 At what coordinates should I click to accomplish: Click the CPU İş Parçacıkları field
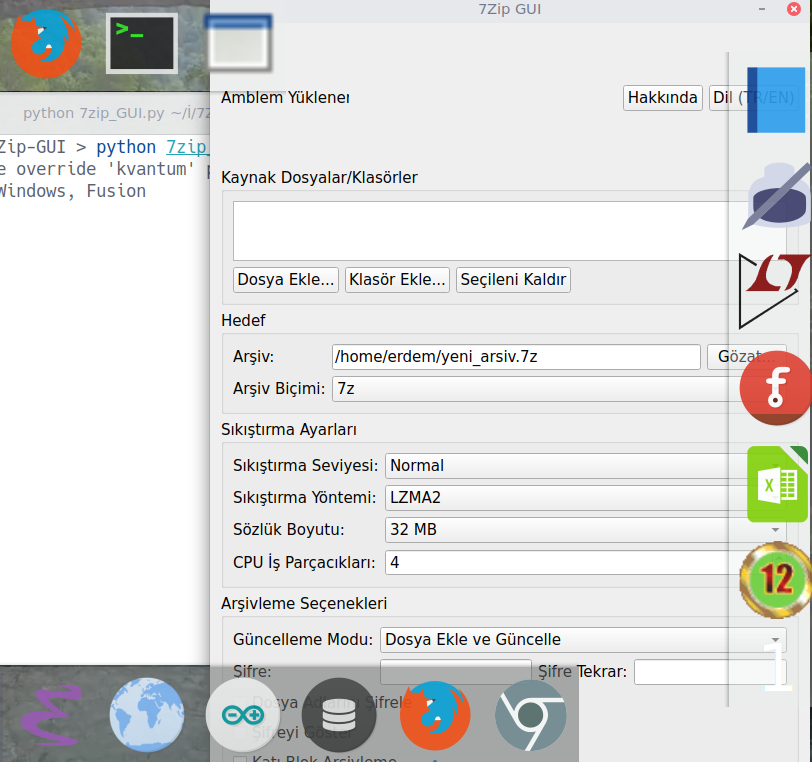pos(586,563)
